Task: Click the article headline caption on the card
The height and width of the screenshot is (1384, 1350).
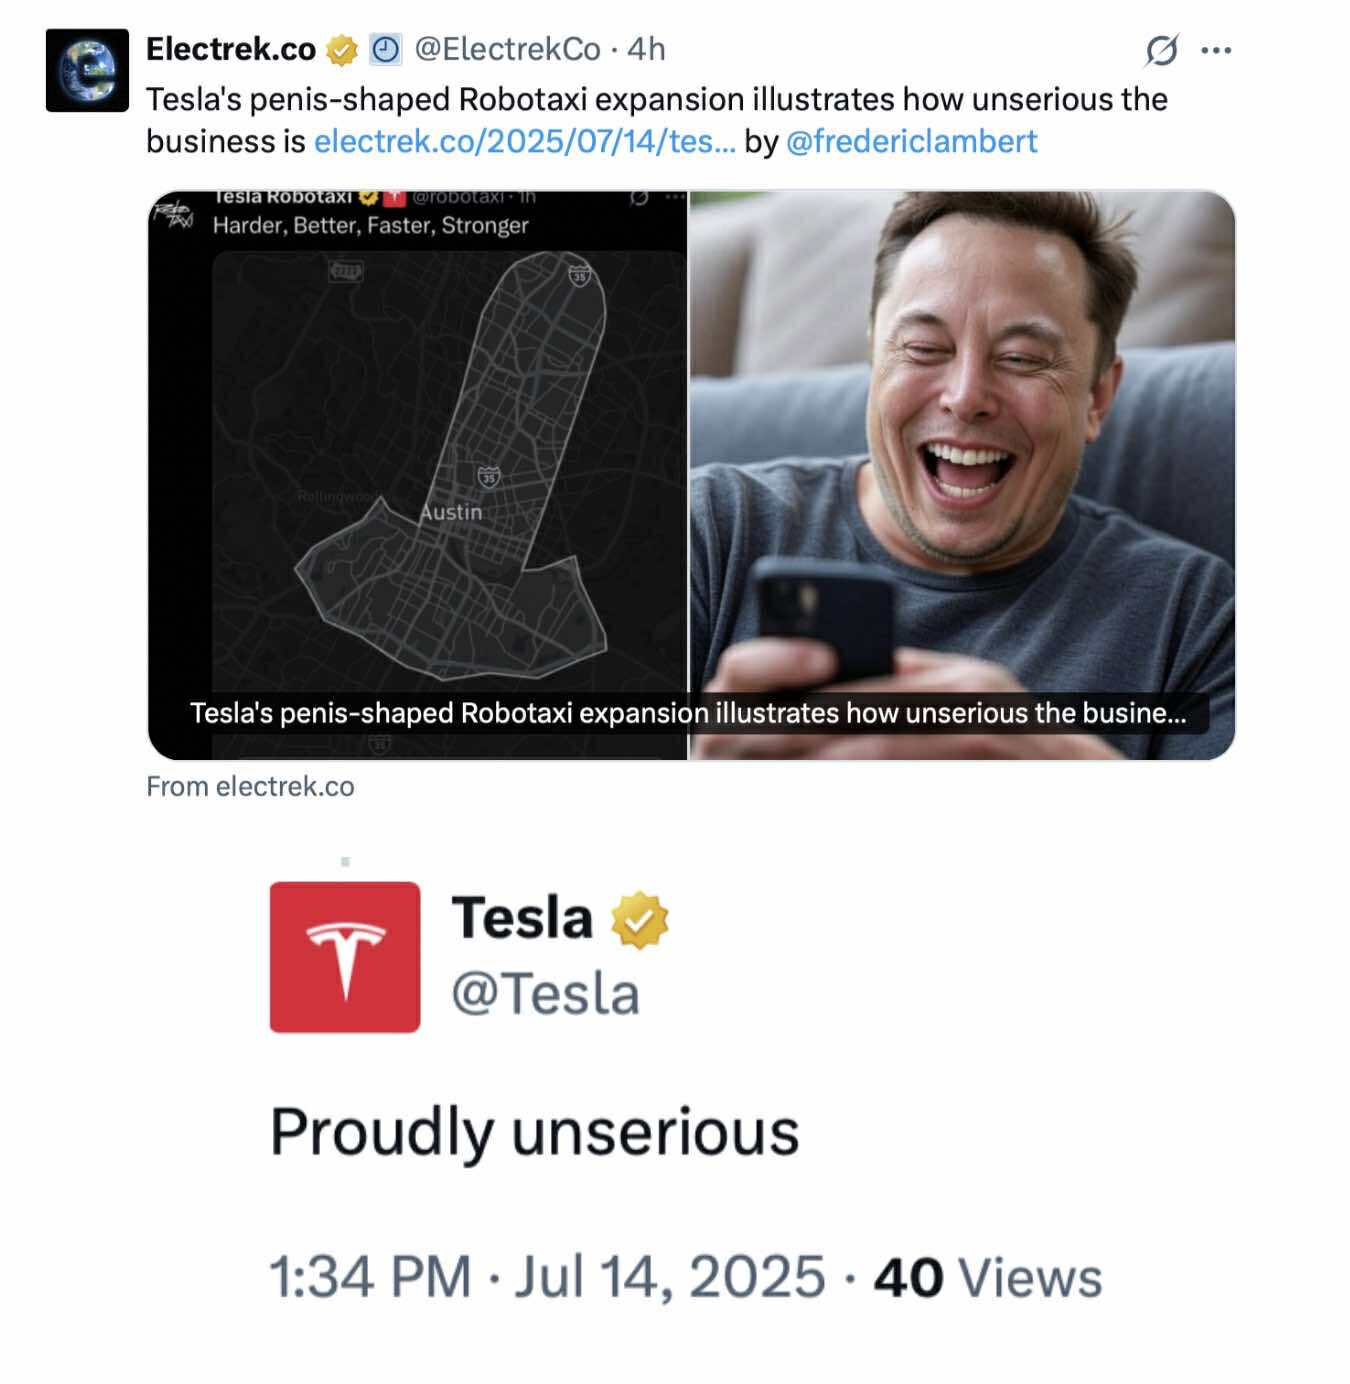Action: click(688, 713)
